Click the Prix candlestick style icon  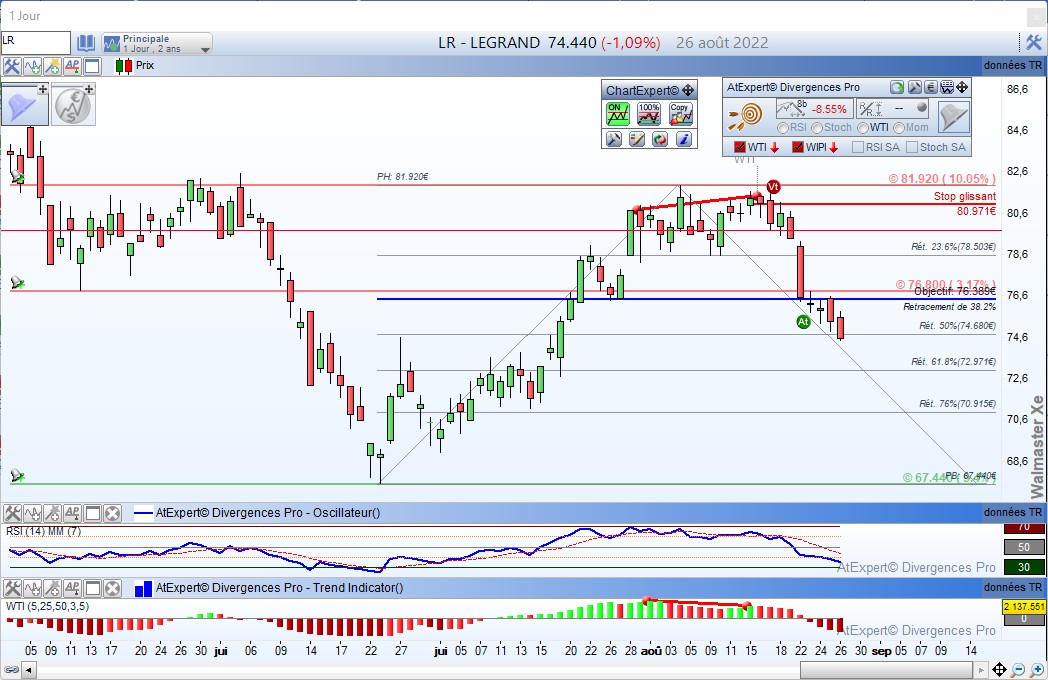tap(124, 66)
